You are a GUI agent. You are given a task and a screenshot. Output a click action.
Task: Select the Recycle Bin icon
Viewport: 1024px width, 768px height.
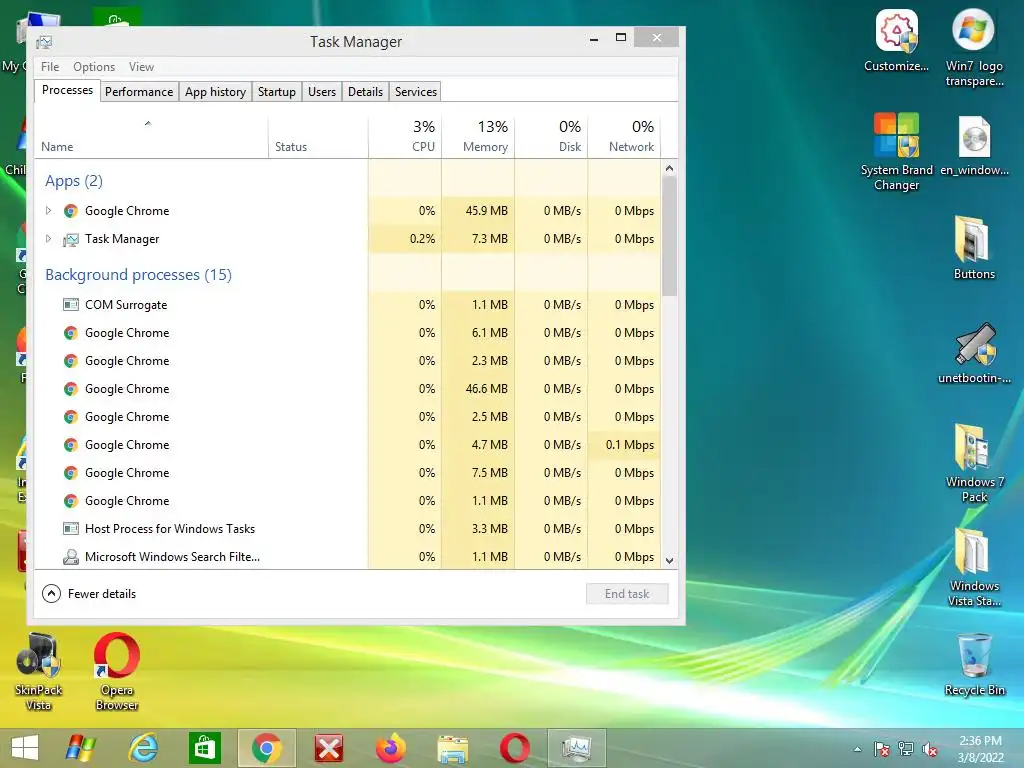coord(974,665)
